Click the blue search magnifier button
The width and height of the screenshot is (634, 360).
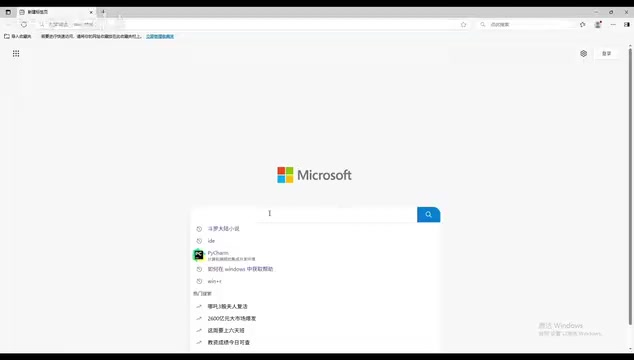[428, 214]
